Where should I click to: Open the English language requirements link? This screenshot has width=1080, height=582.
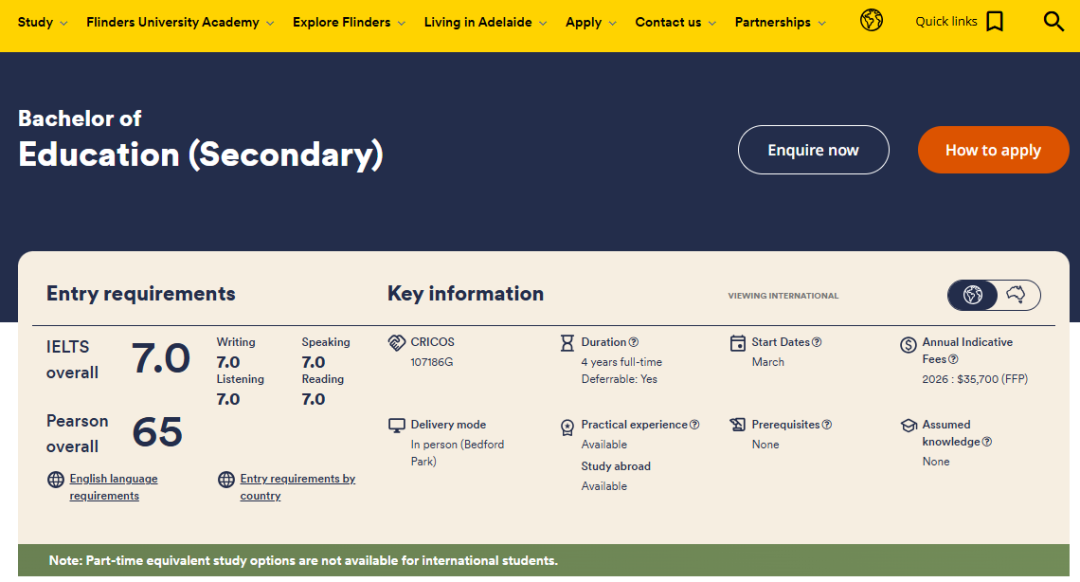tap(114, 487)
